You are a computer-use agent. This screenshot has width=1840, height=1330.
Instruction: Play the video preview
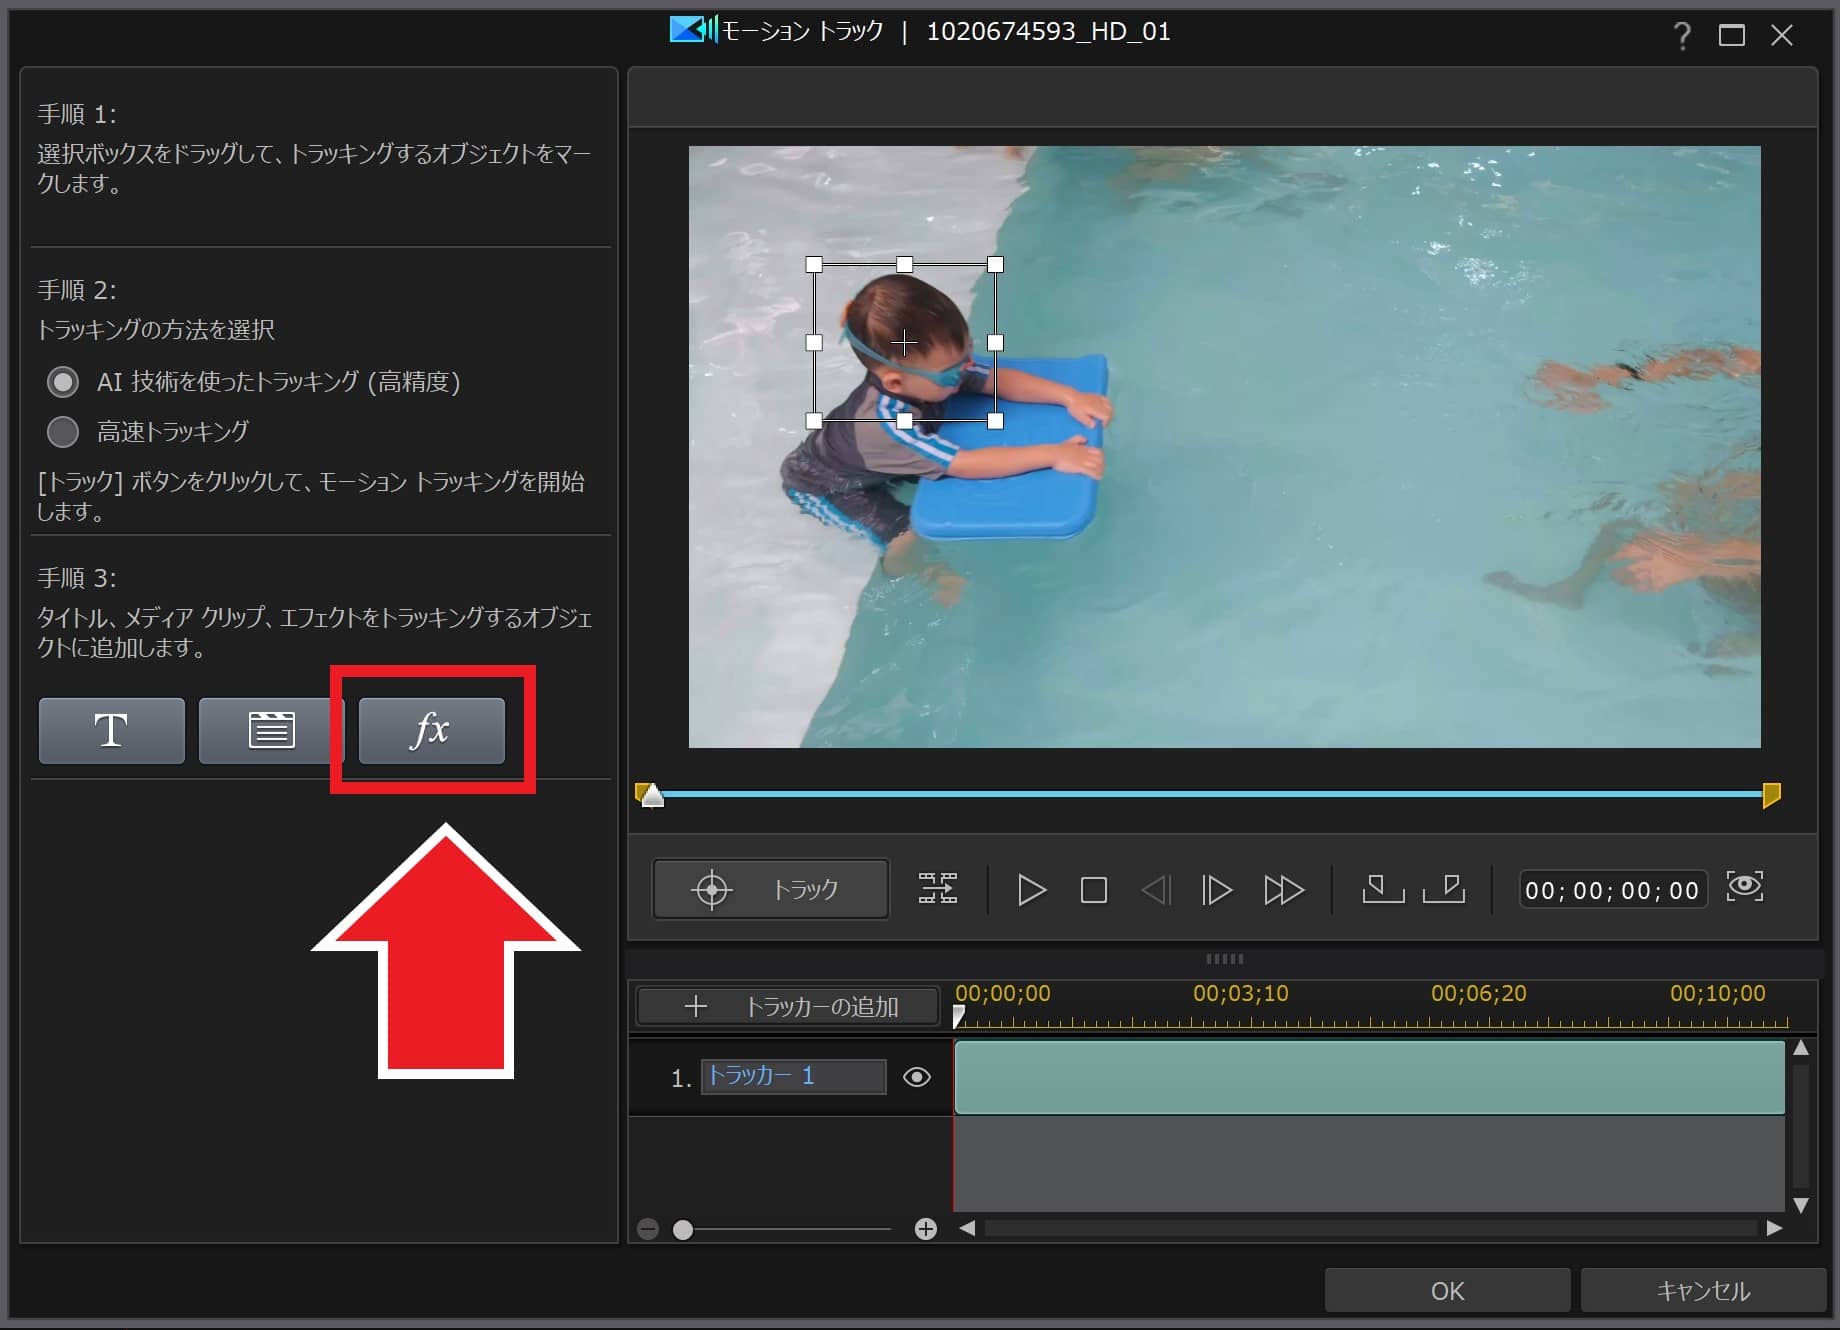pyautogui.click(x=1031, y=889)
